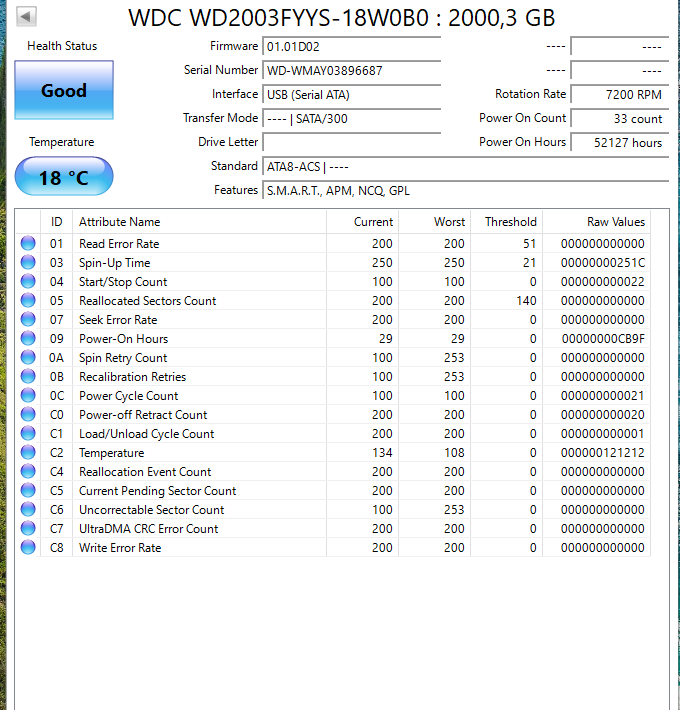Select the 'Seek Error Rate' attribute name
This screenshot has height=710, width=680.
click(x=118, y=320)
